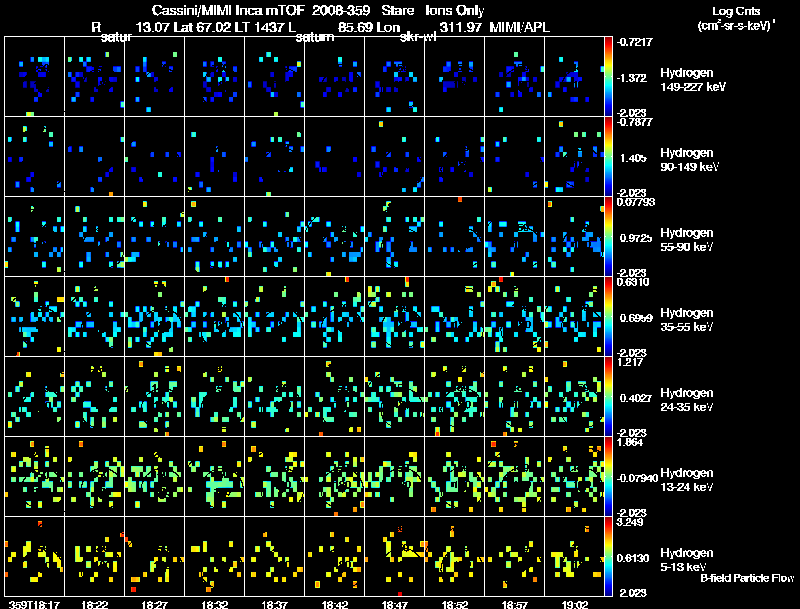
Task: Click the "18:27" time label
Action: pyautogui.click(x=155, y=604)
